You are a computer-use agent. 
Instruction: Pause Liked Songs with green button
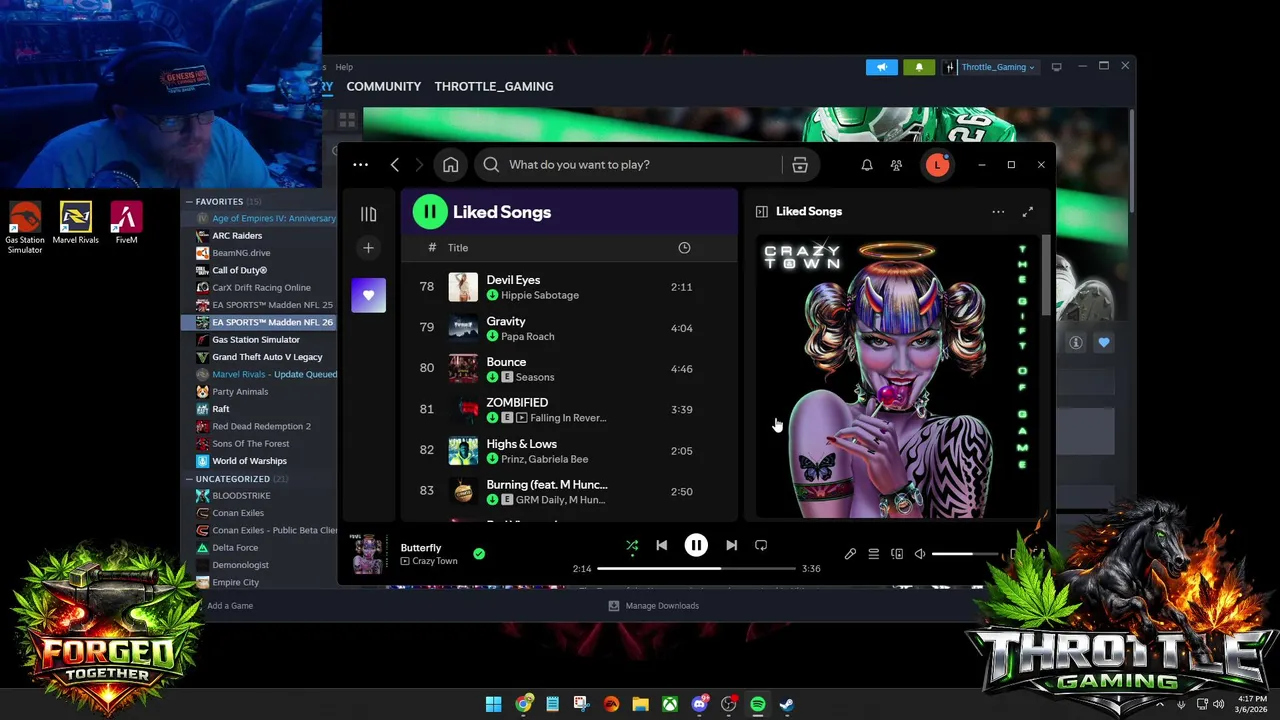pyautogui.click(x=430, y=211)
